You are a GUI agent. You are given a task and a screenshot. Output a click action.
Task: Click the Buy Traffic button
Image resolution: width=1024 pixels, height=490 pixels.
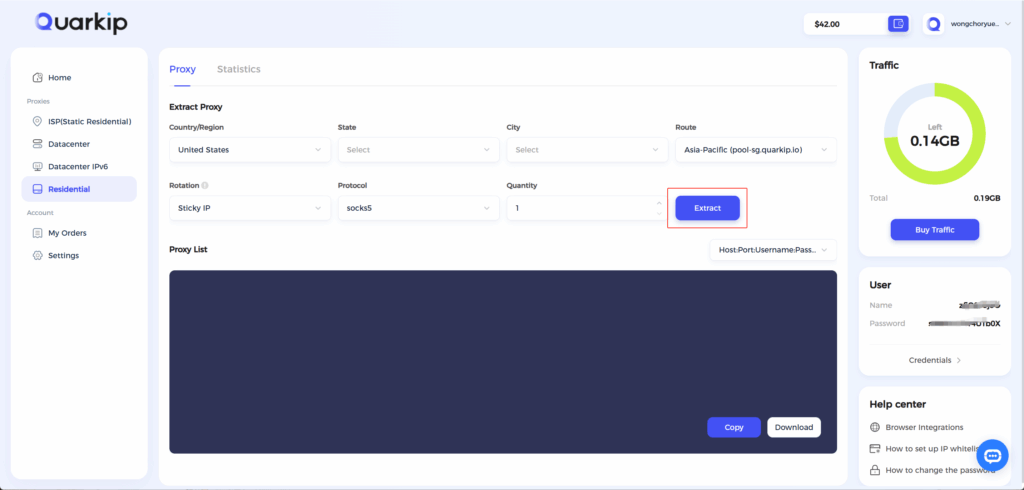[x=934, y=230]
